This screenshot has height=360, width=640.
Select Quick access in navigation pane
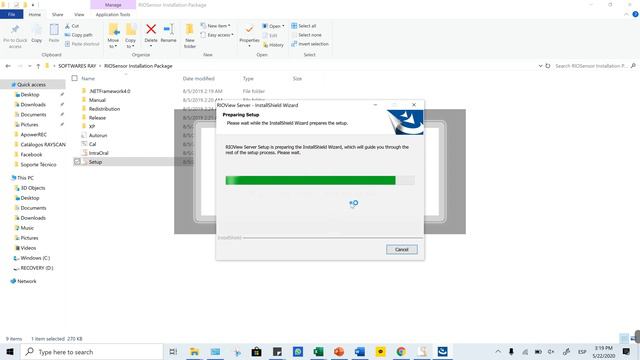[x=31, y=84]
